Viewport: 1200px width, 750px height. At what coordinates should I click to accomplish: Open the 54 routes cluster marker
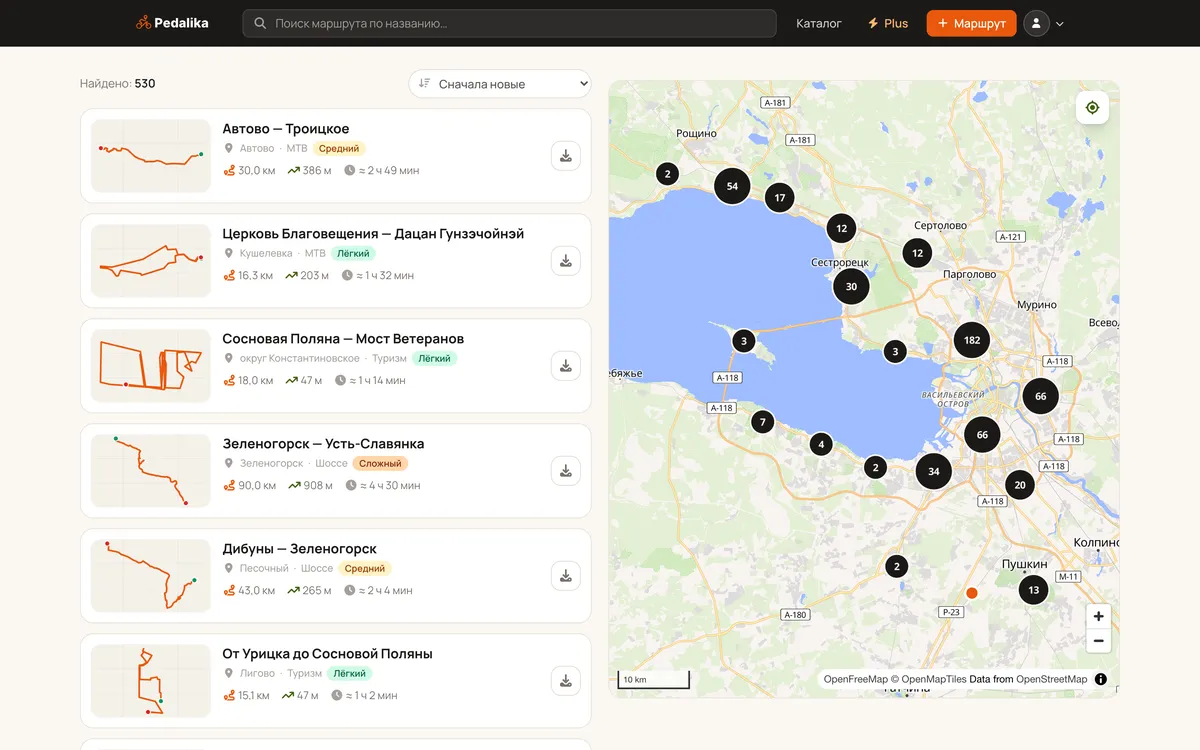point(732,186)
